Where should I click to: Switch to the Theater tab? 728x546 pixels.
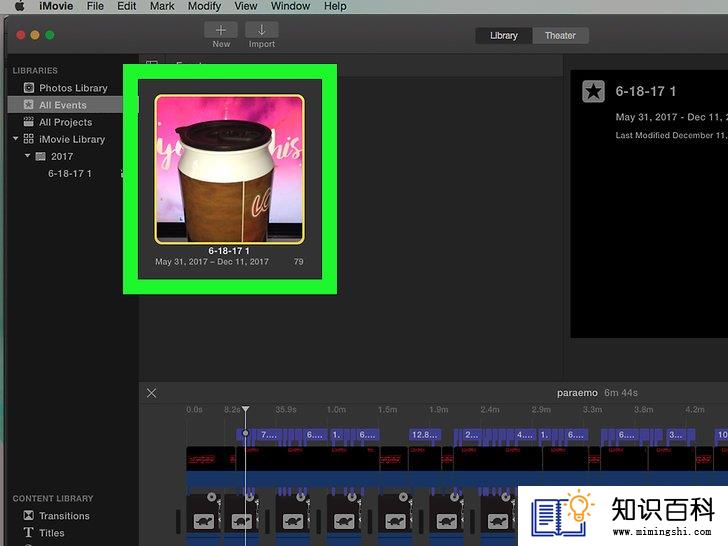tap(560, 36)
